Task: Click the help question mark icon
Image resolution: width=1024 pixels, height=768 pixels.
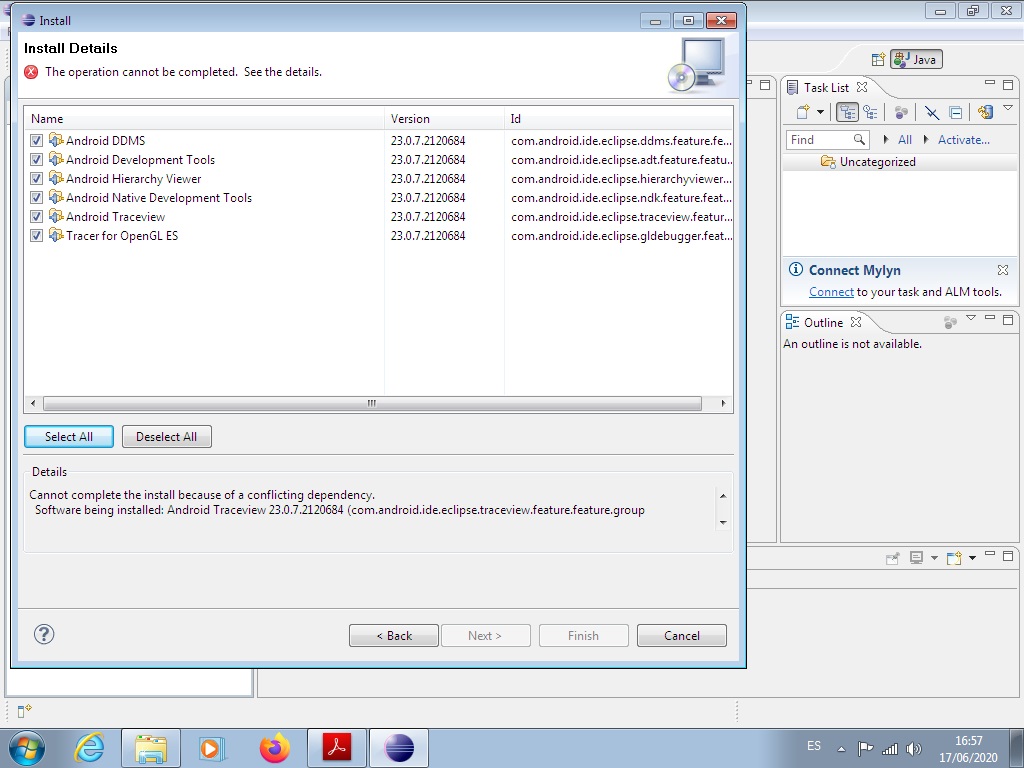Action: 44,634
